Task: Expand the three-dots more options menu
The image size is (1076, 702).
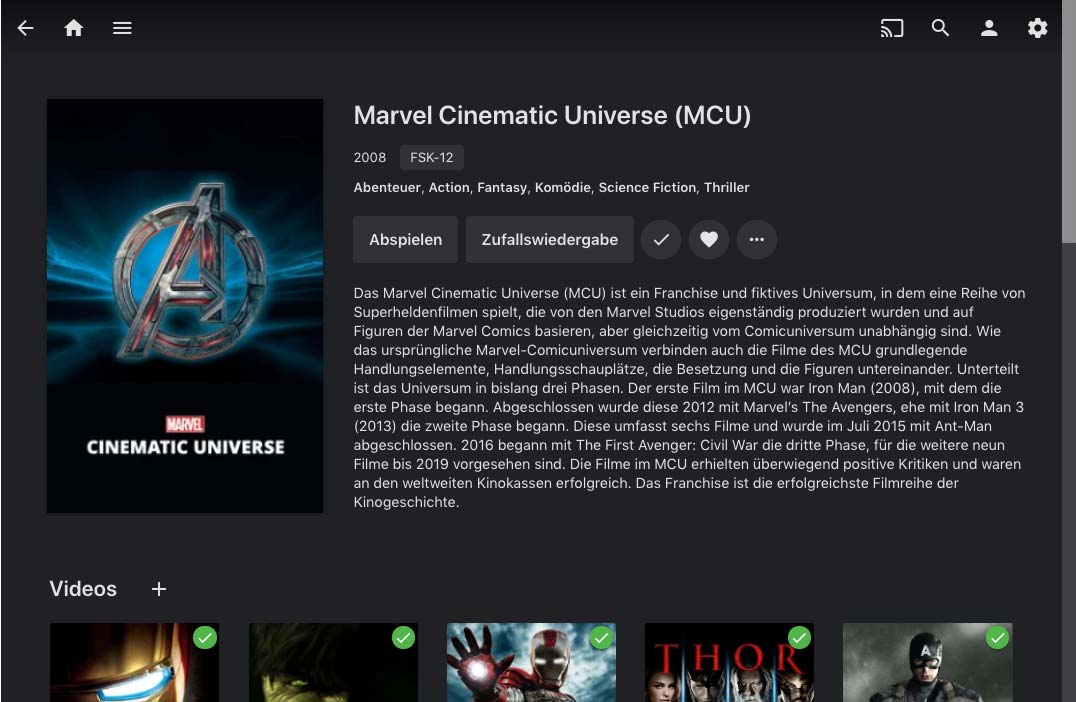Action: pos(757,239)
